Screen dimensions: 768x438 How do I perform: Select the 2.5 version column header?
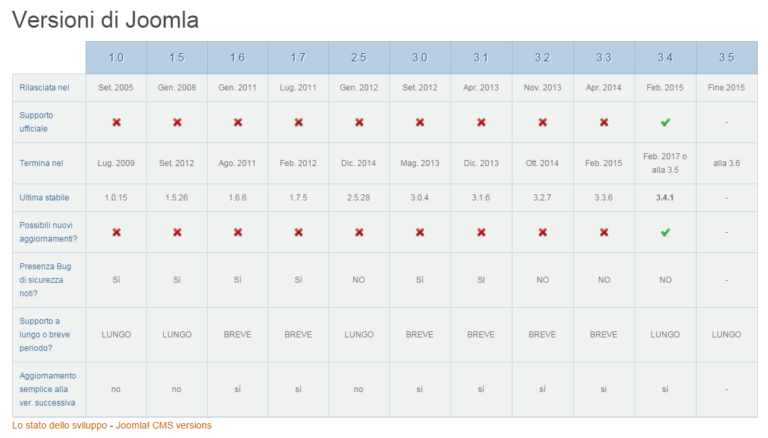(x=359, y=57)
